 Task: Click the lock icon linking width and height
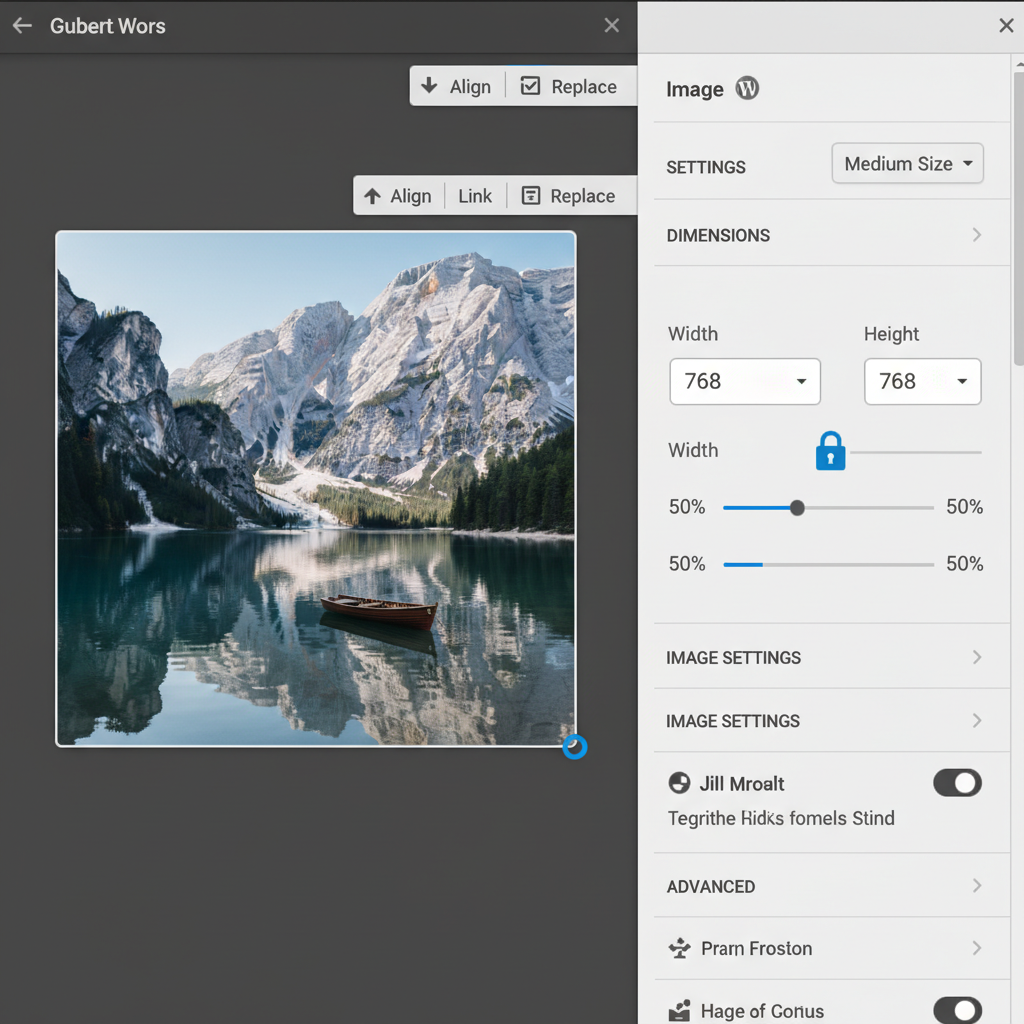(x=830, y=451)
